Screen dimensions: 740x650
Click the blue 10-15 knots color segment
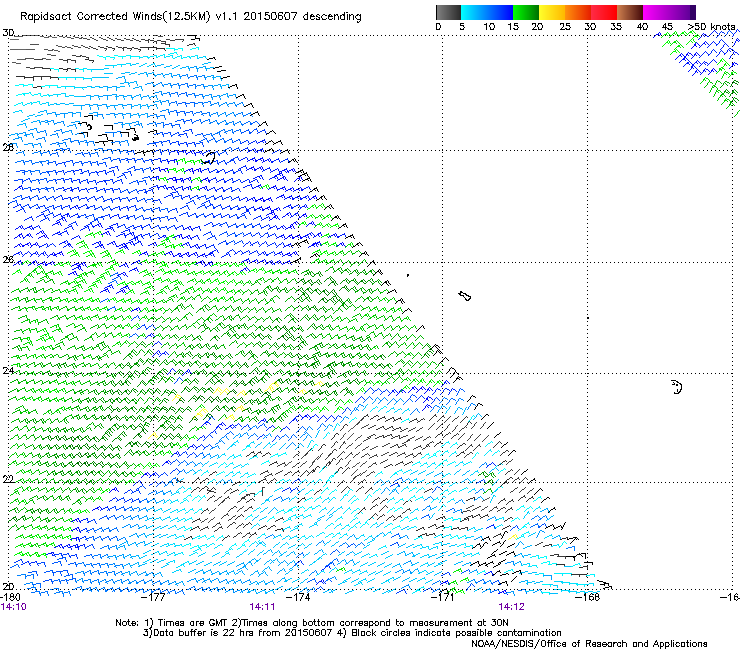tap(500, 12)
